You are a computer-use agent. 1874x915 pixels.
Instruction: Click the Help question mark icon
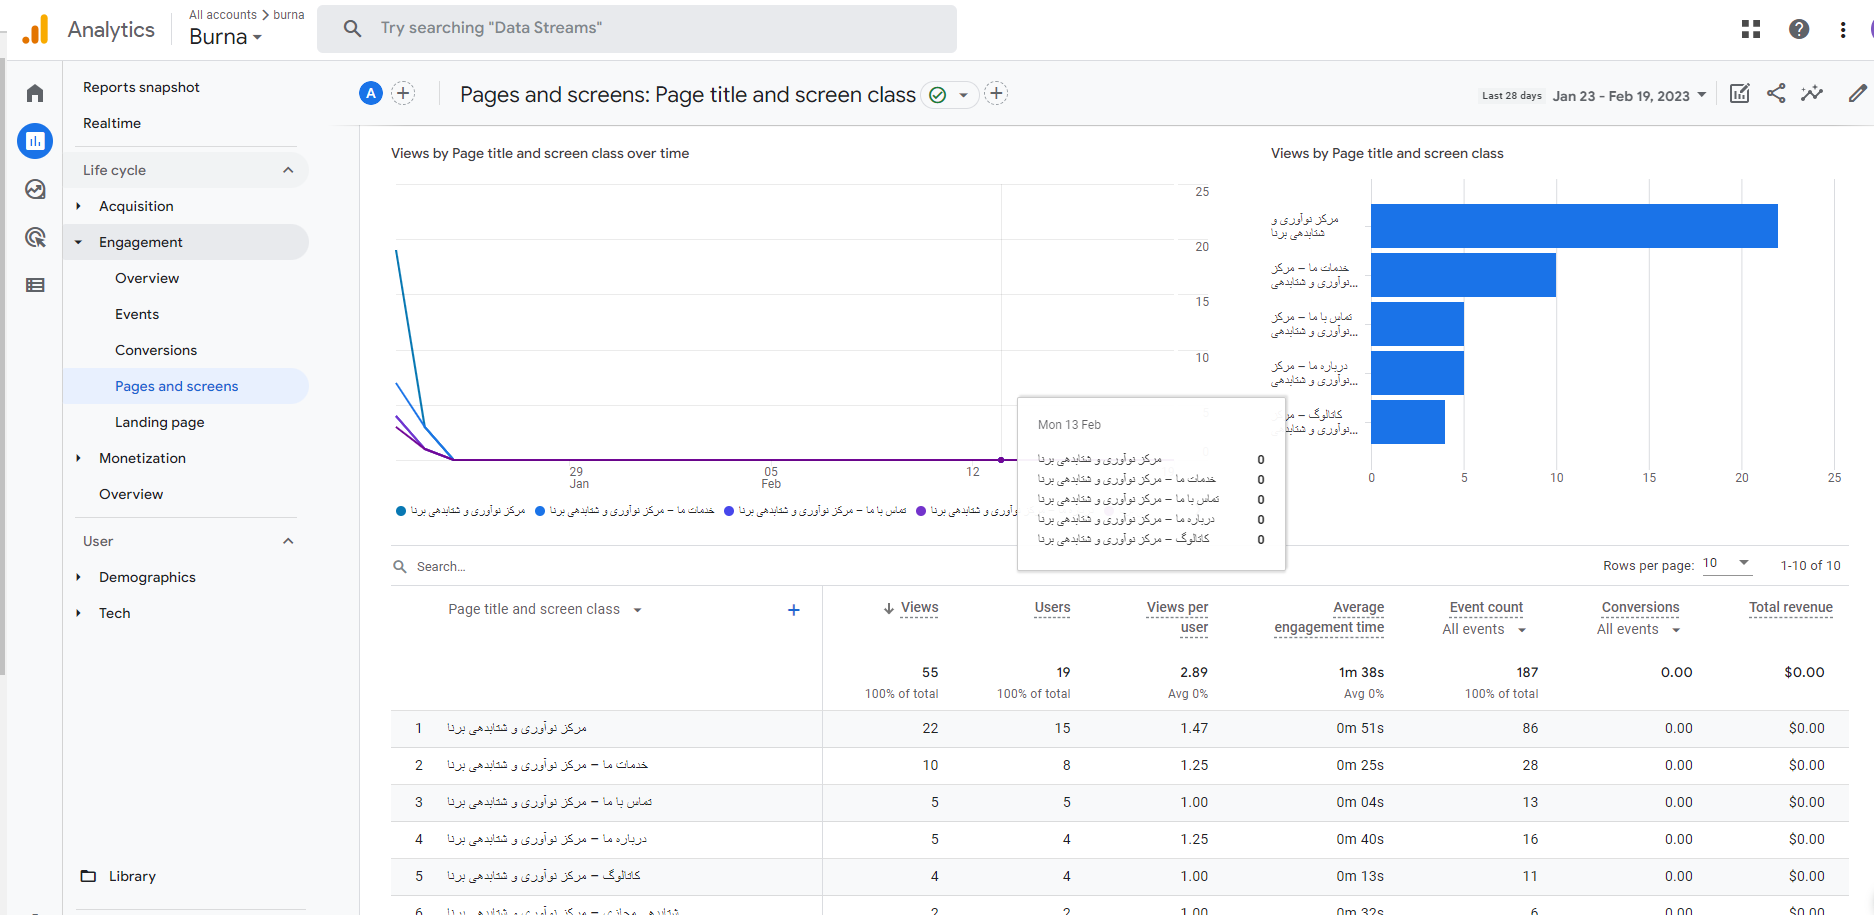pos(1798,29)
